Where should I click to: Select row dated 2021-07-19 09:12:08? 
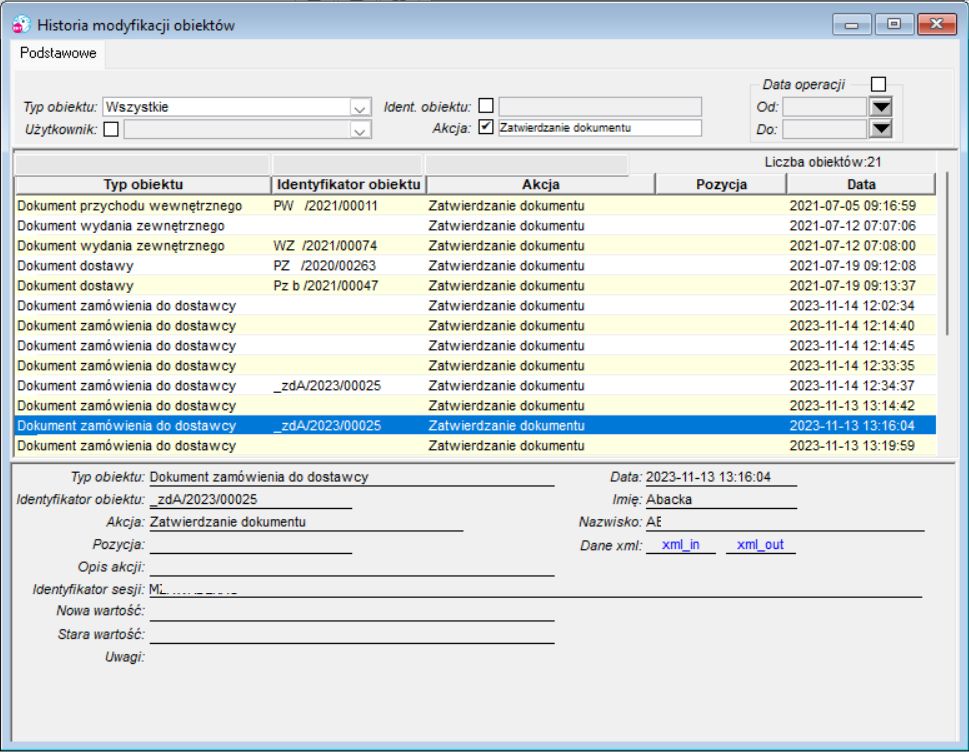tap(475, 266)
